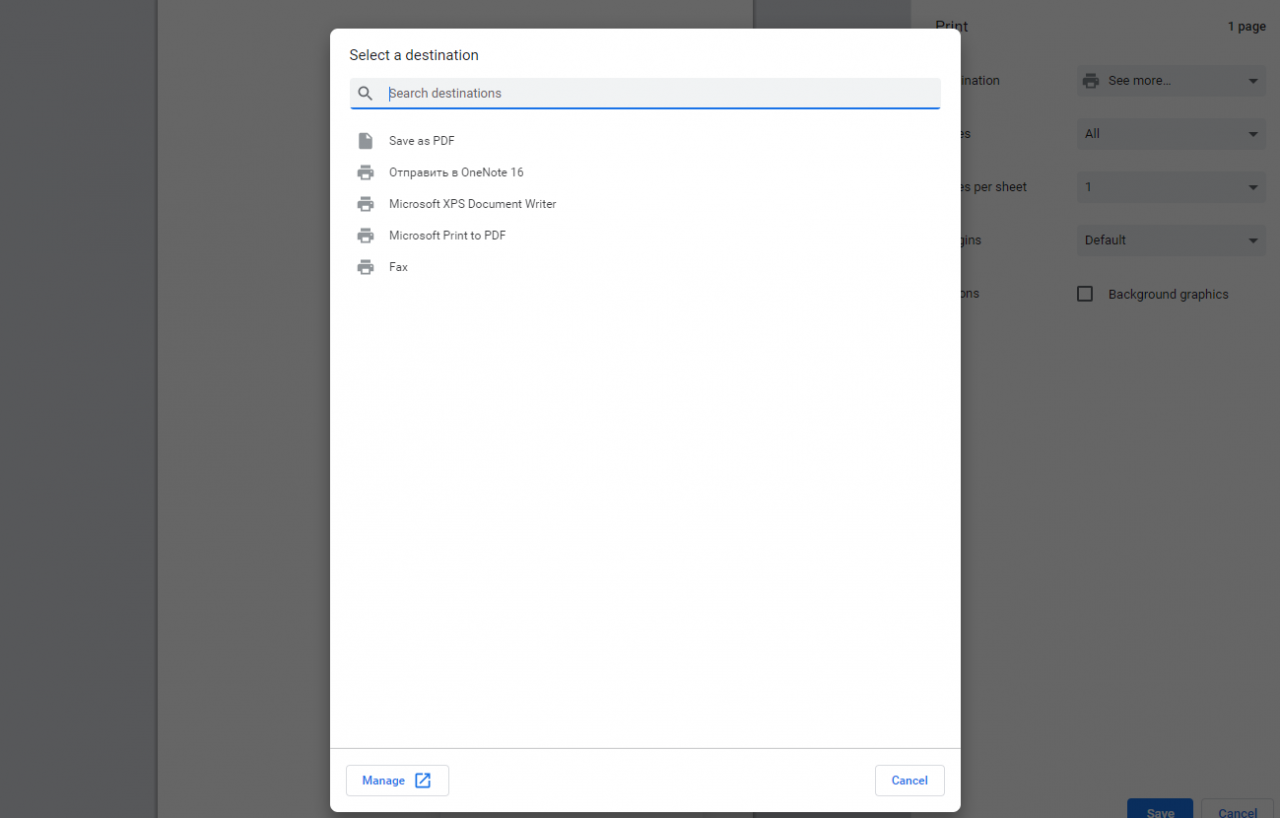Click the printer icon inside See more dropdown
Image resolution: width=1280 pixels, height=818 pixels.
tap(1090, 81)
